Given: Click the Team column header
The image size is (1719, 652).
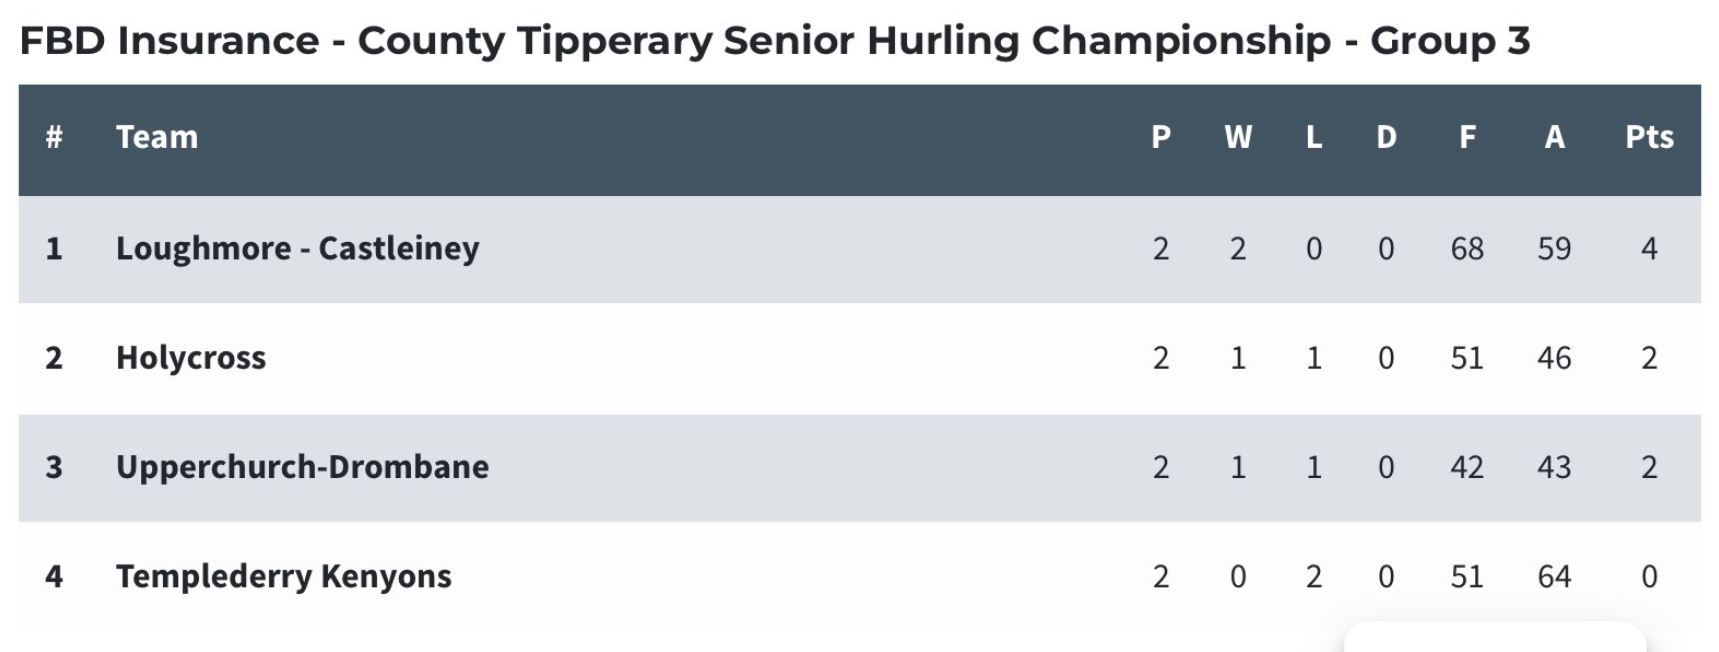Looking at the screenshot, I should pos(157,137).
